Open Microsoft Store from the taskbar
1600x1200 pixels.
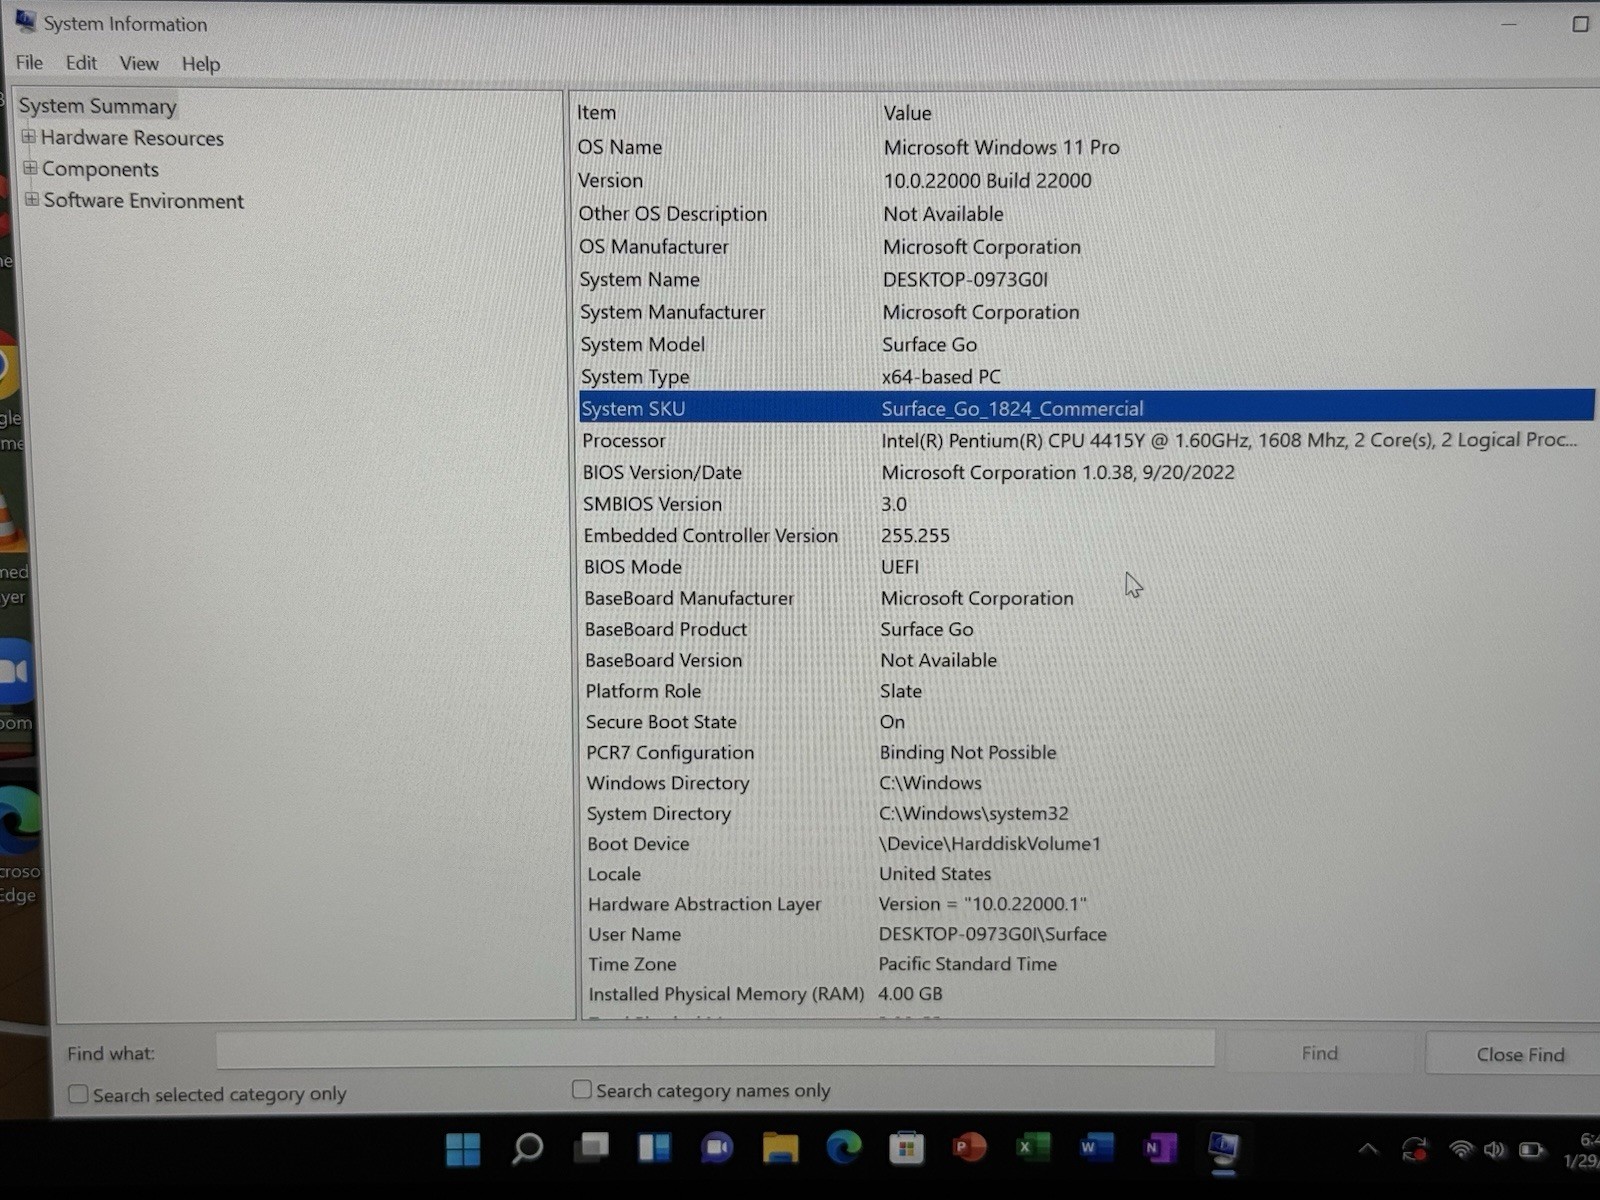[906, 1148]
